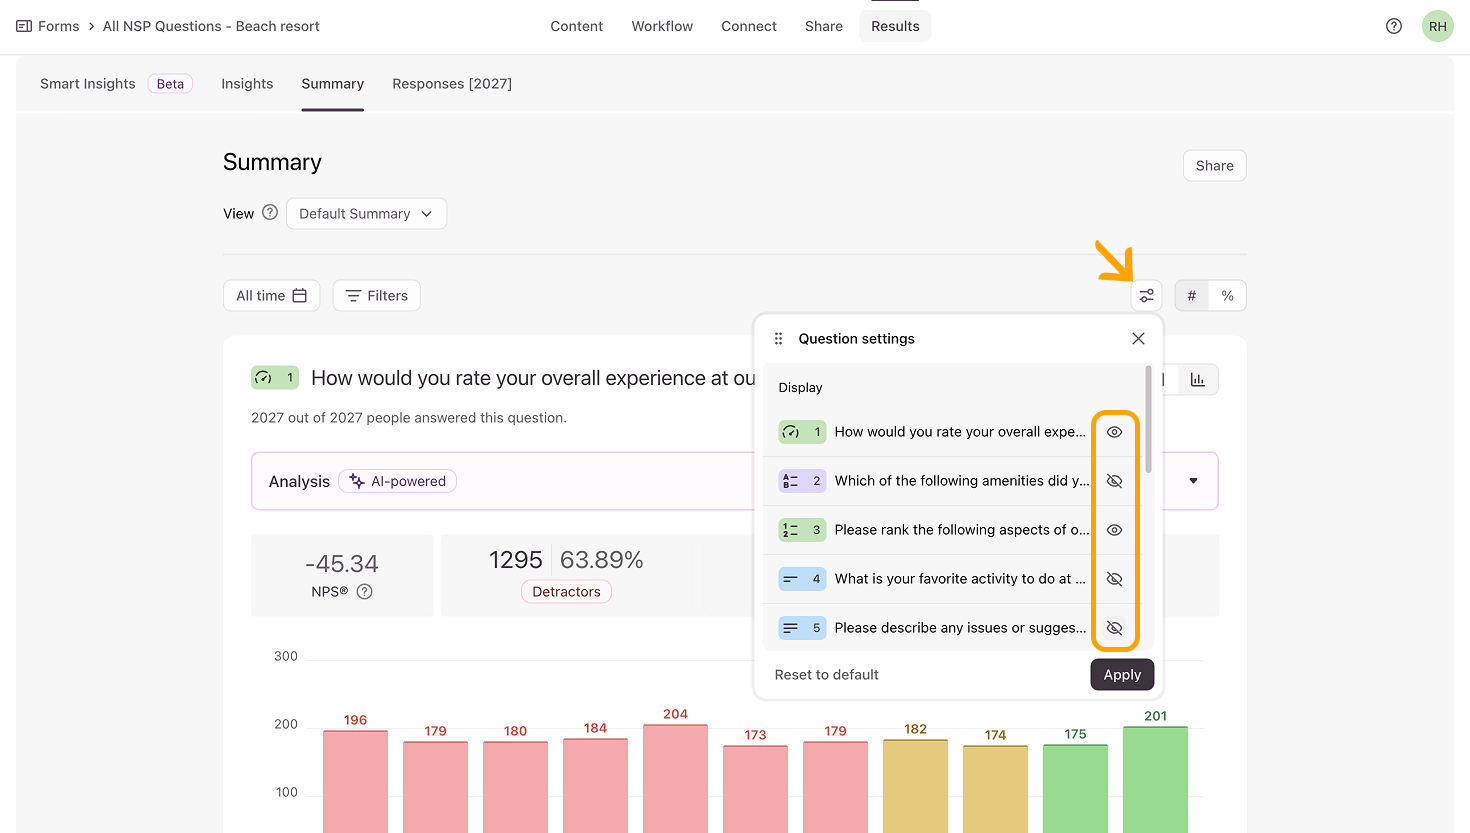Show question 5 issues via eye toggle
This screenshot has height=833, width=1470.
[1114, 628]
